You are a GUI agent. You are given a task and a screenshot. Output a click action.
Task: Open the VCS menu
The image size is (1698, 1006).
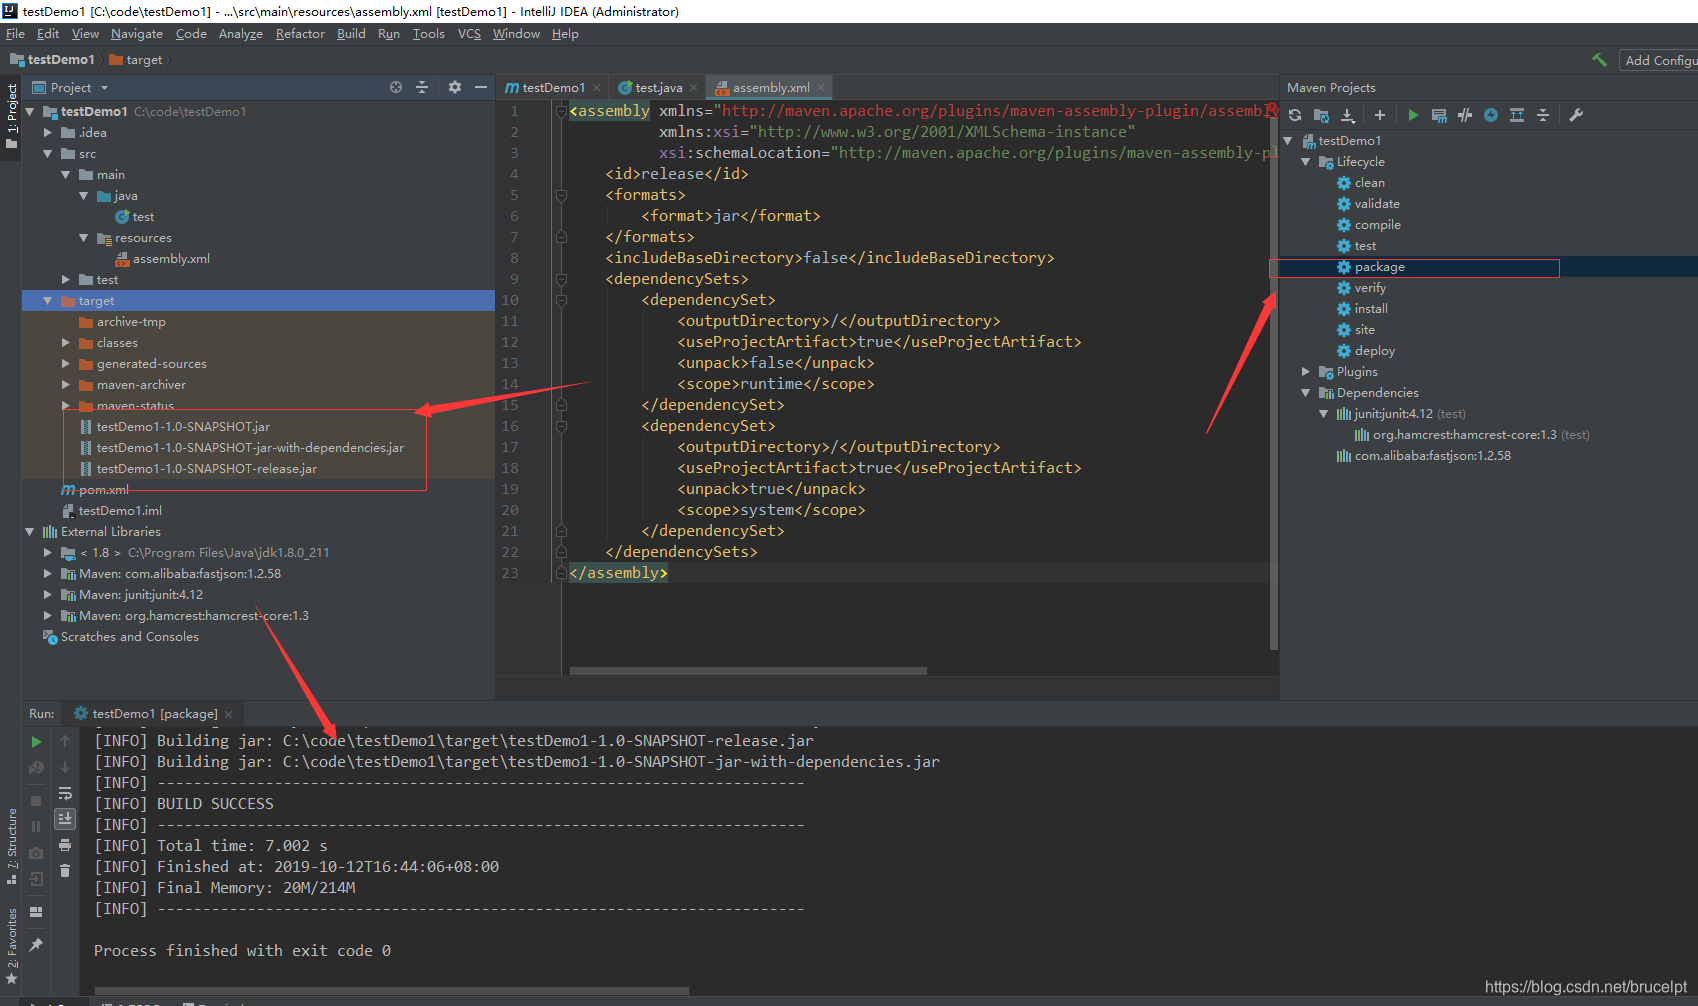[469, 34]
